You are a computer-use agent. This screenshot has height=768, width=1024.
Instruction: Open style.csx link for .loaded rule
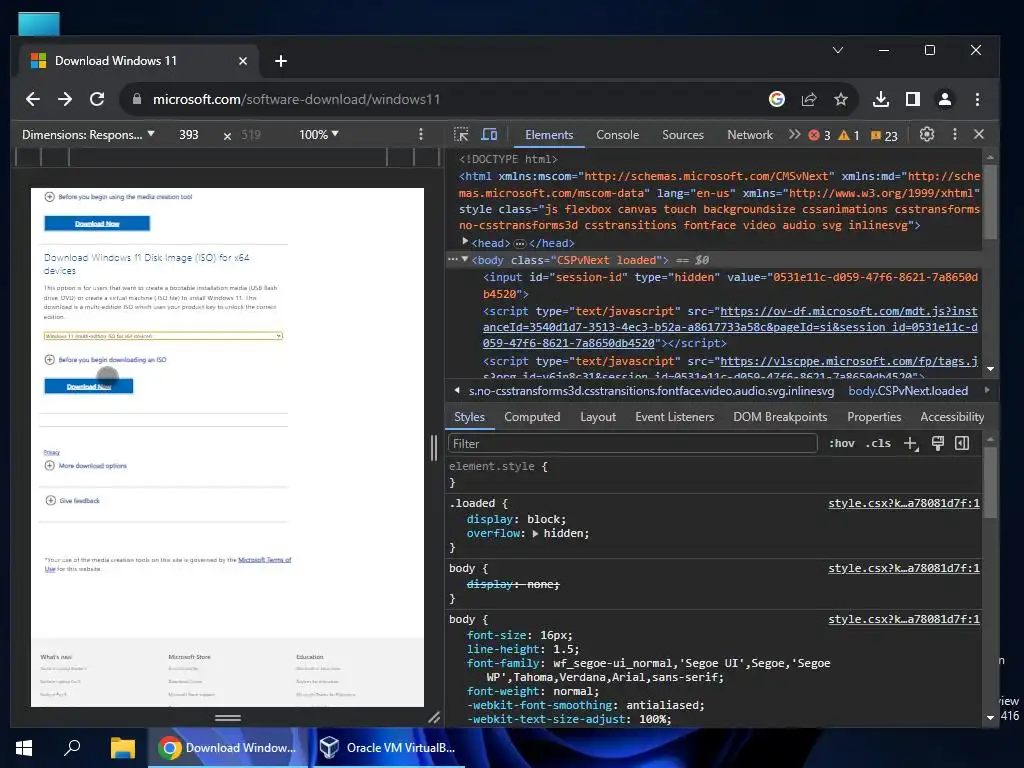[x=904, y=503]
